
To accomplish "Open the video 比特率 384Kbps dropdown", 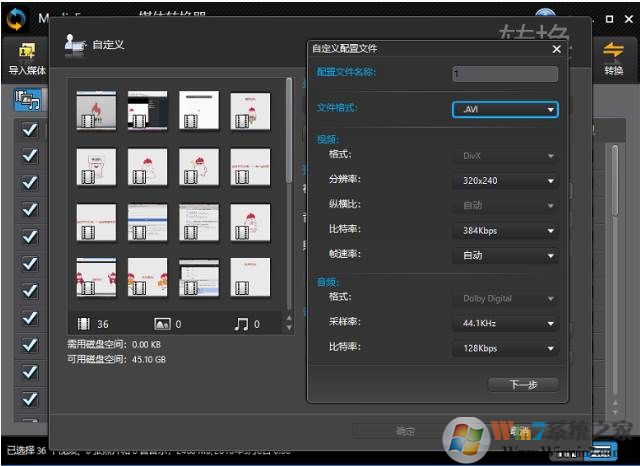I will 505,231.
